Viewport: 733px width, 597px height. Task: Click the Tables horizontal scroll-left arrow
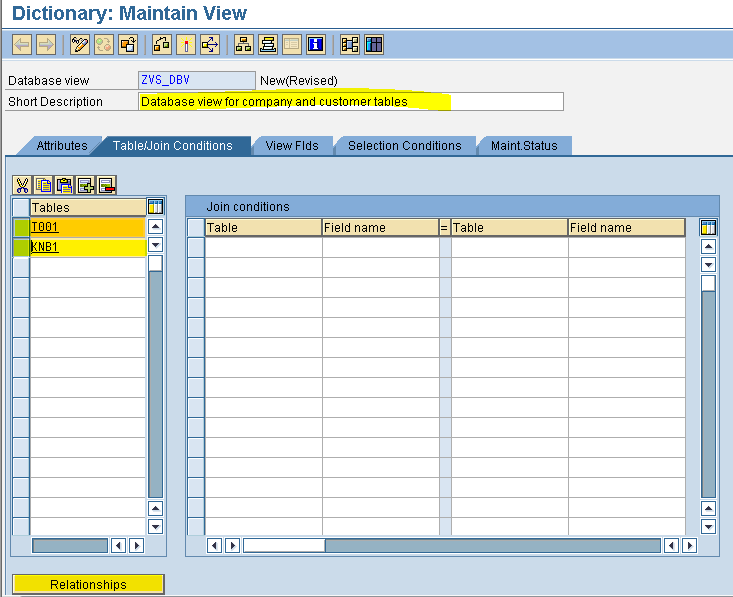point(118,545)
